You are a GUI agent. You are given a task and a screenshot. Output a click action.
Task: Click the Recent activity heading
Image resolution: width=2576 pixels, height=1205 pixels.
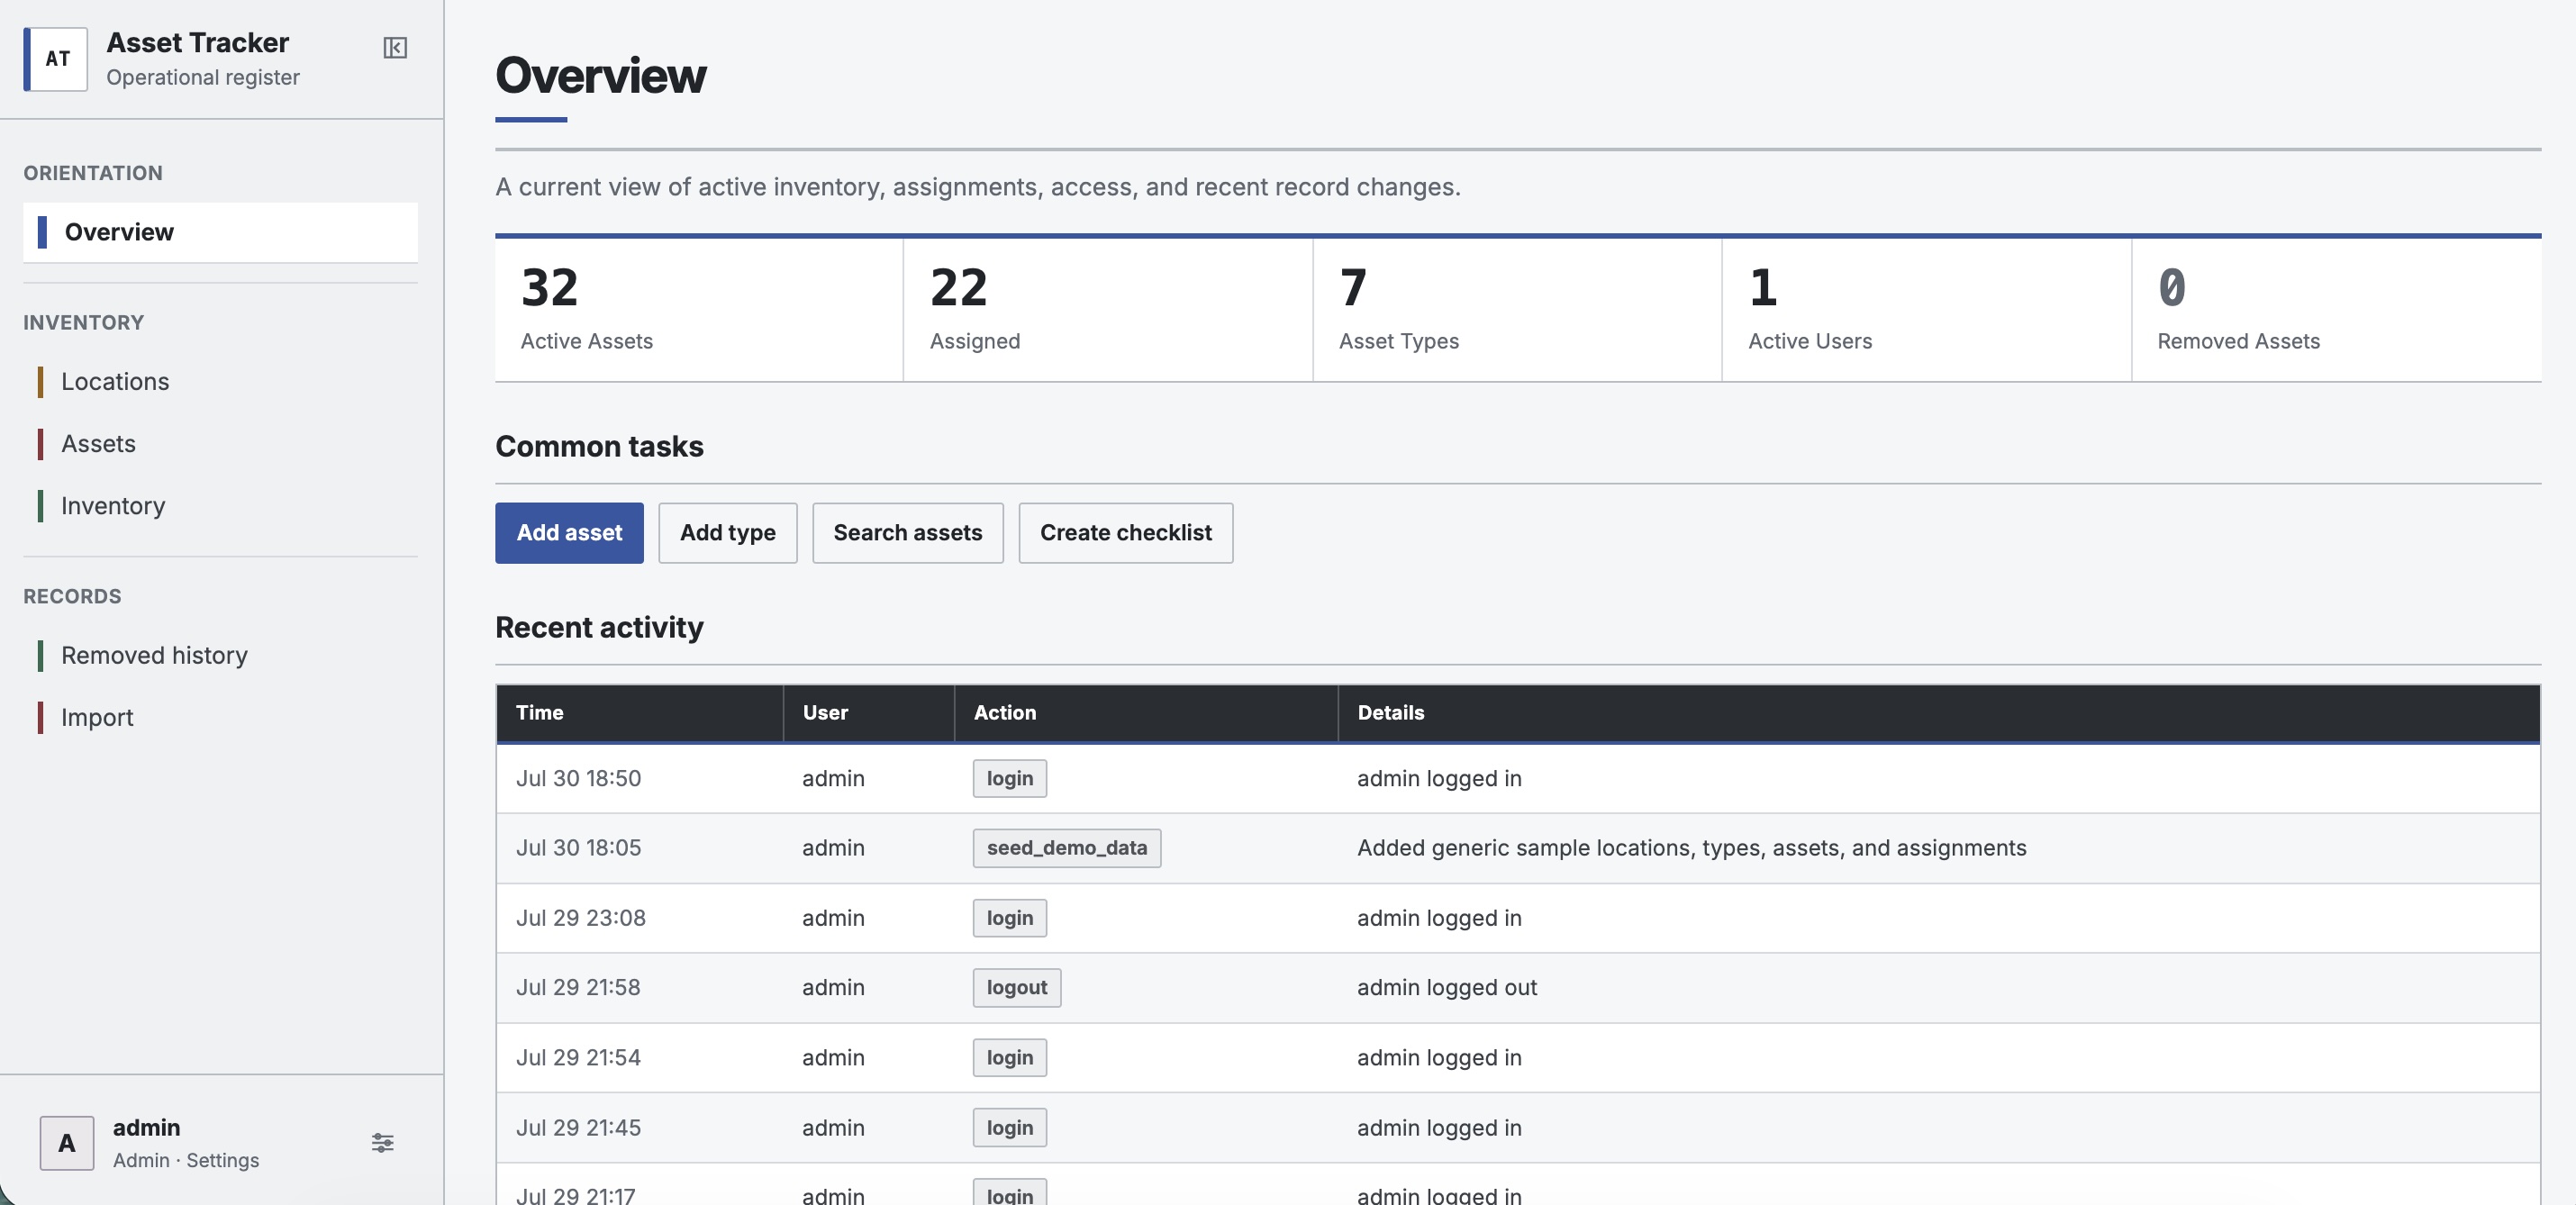point(599,628)
